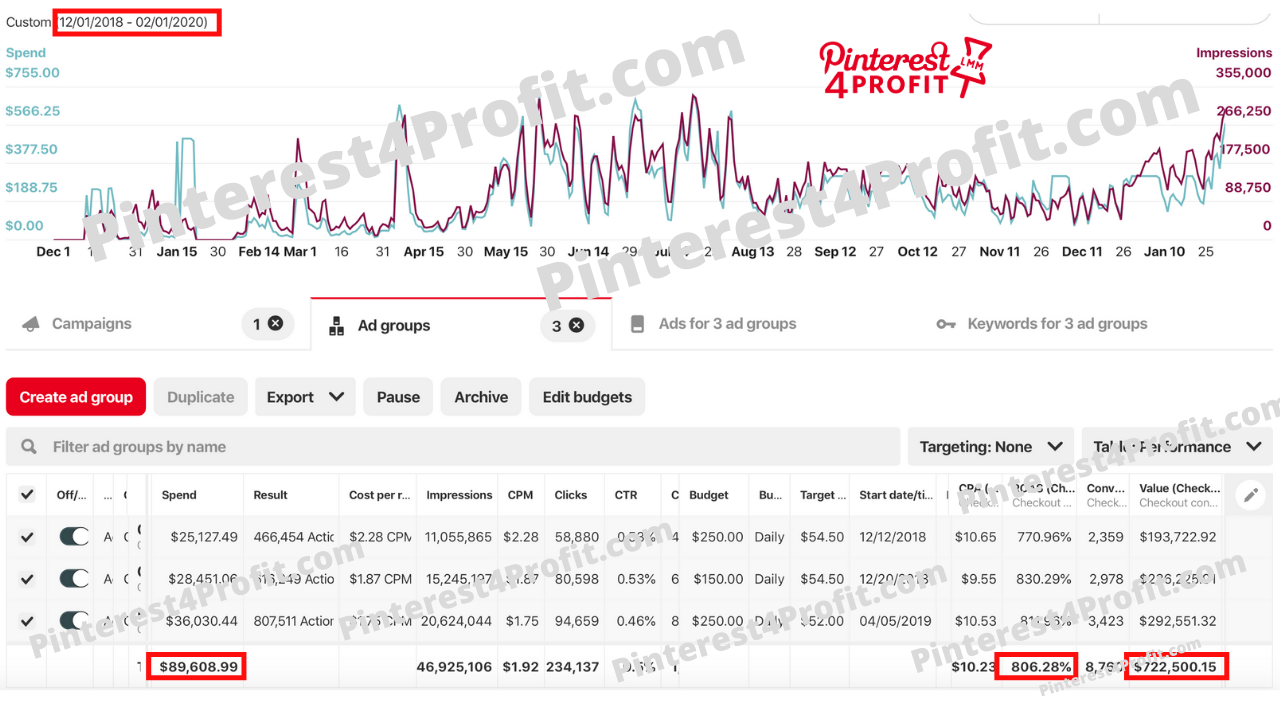
Task: Click the Pause button
Action: click(x=398, y=397)
